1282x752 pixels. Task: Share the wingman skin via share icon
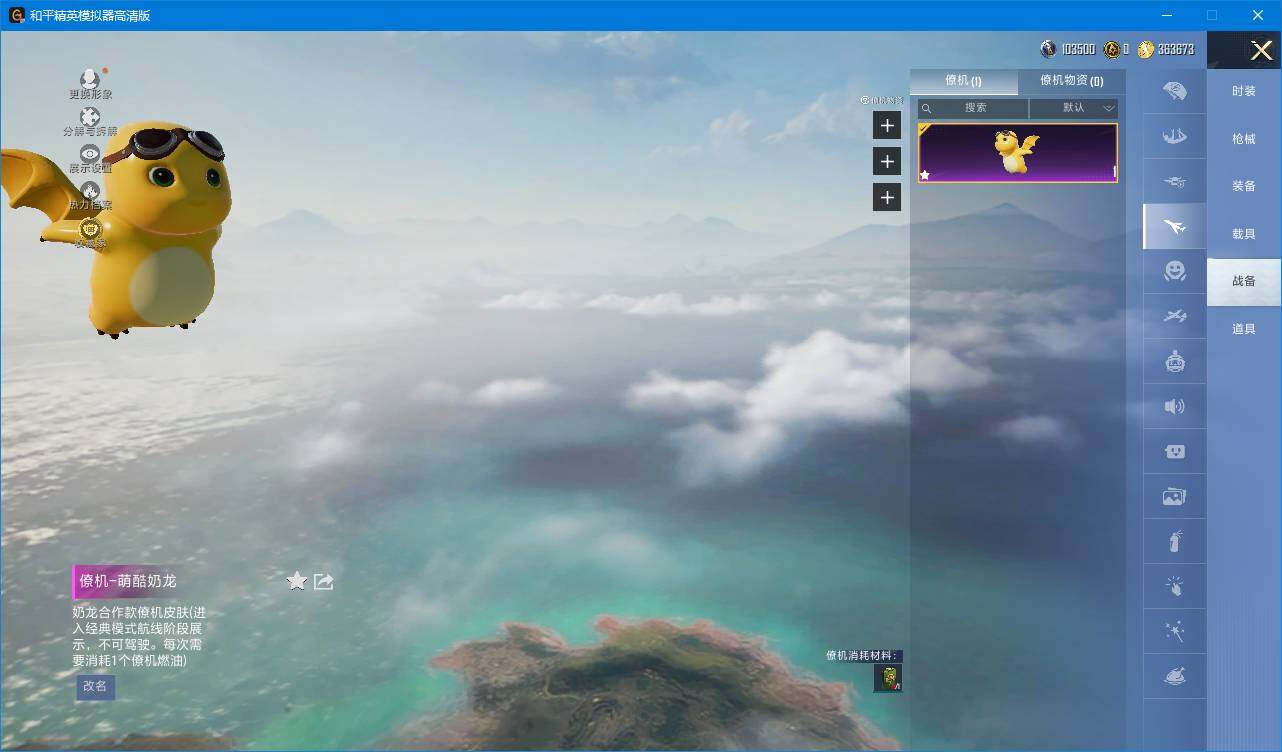[323, 581]
